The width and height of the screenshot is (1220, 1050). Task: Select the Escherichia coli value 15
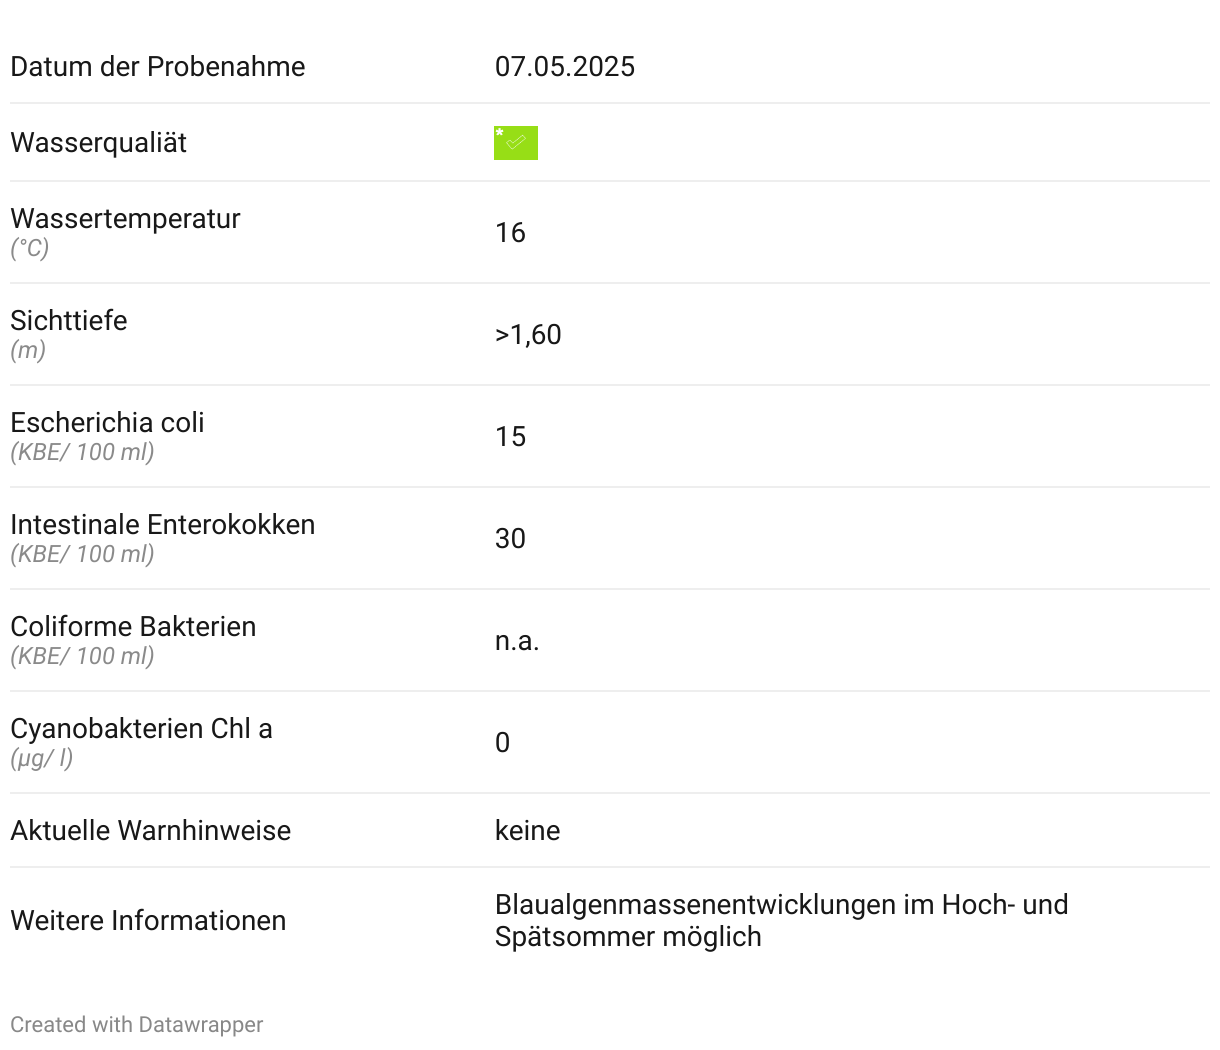click(x=509, y=436)
